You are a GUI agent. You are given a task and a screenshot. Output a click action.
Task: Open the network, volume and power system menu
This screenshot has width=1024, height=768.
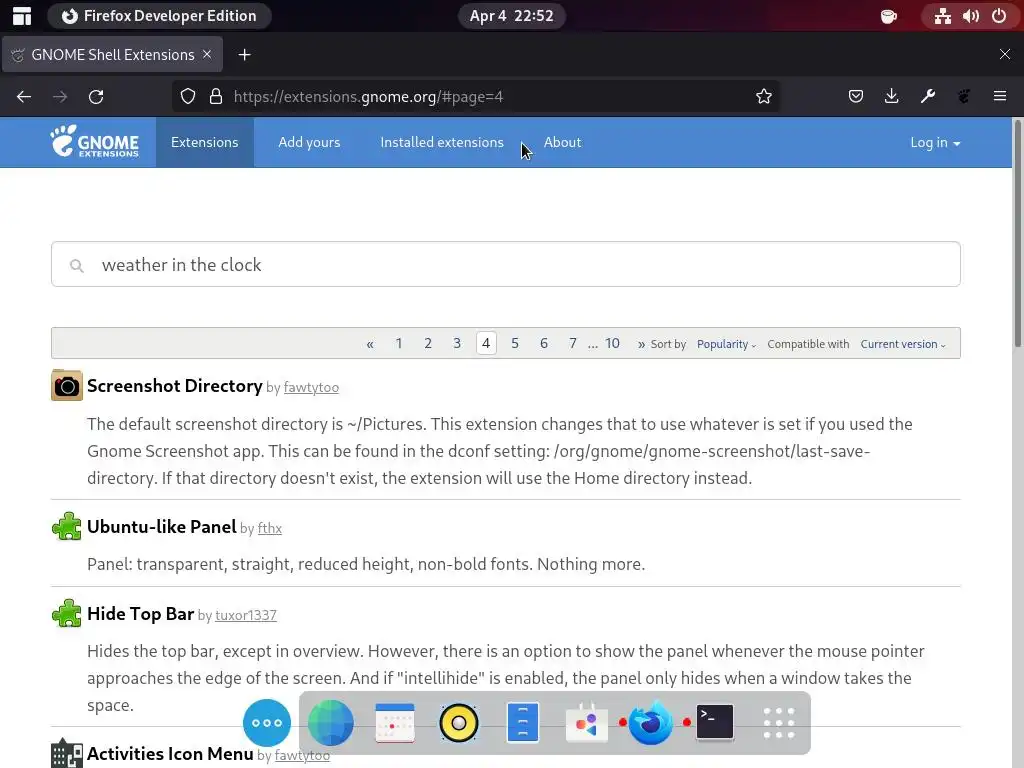970,16
